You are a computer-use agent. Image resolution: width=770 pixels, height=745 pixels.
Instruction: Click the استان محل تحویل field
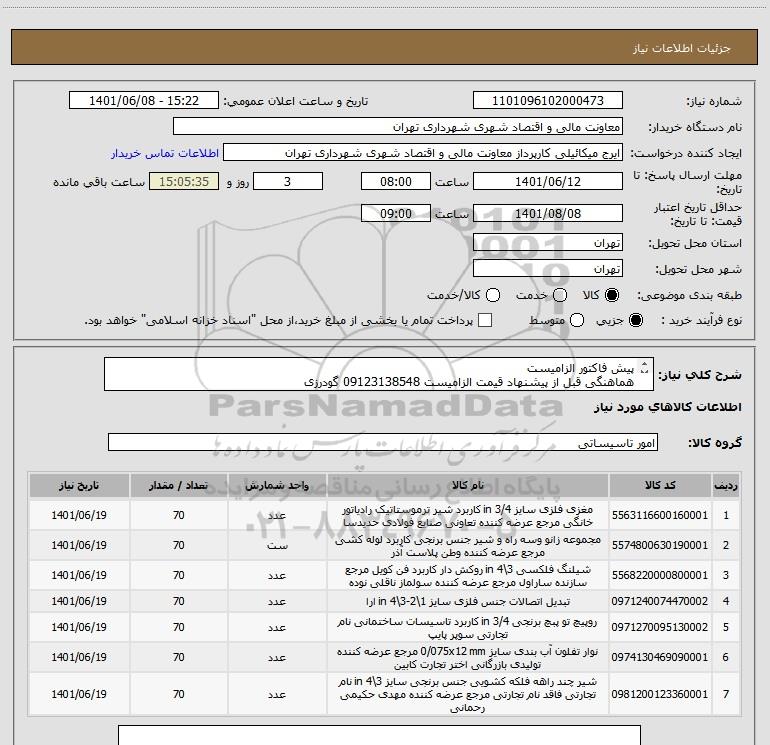548,242
